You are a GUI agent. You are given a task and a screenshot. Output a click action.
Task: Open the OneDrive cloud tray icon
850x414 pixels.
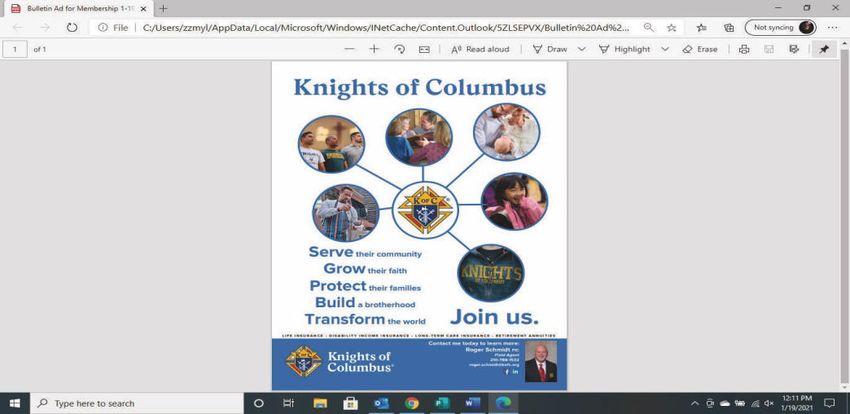[x=725, y=403]
